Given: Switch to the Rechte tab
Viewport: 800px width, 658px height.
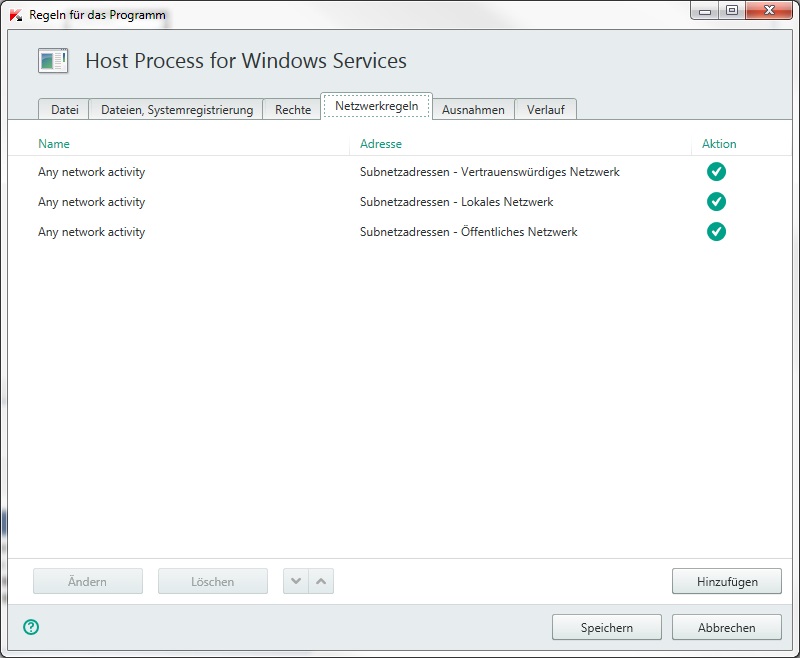Looking at the screenshot, I should click(x=292, y=109).
